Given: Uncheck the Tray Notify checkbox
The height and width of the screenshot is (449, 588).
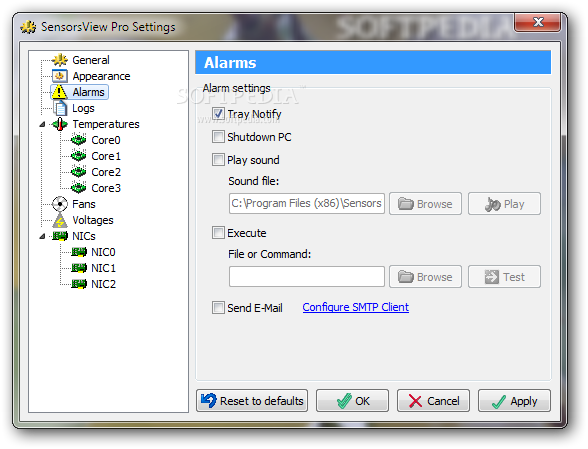Looking at the screenshot, I should [218, 113].
